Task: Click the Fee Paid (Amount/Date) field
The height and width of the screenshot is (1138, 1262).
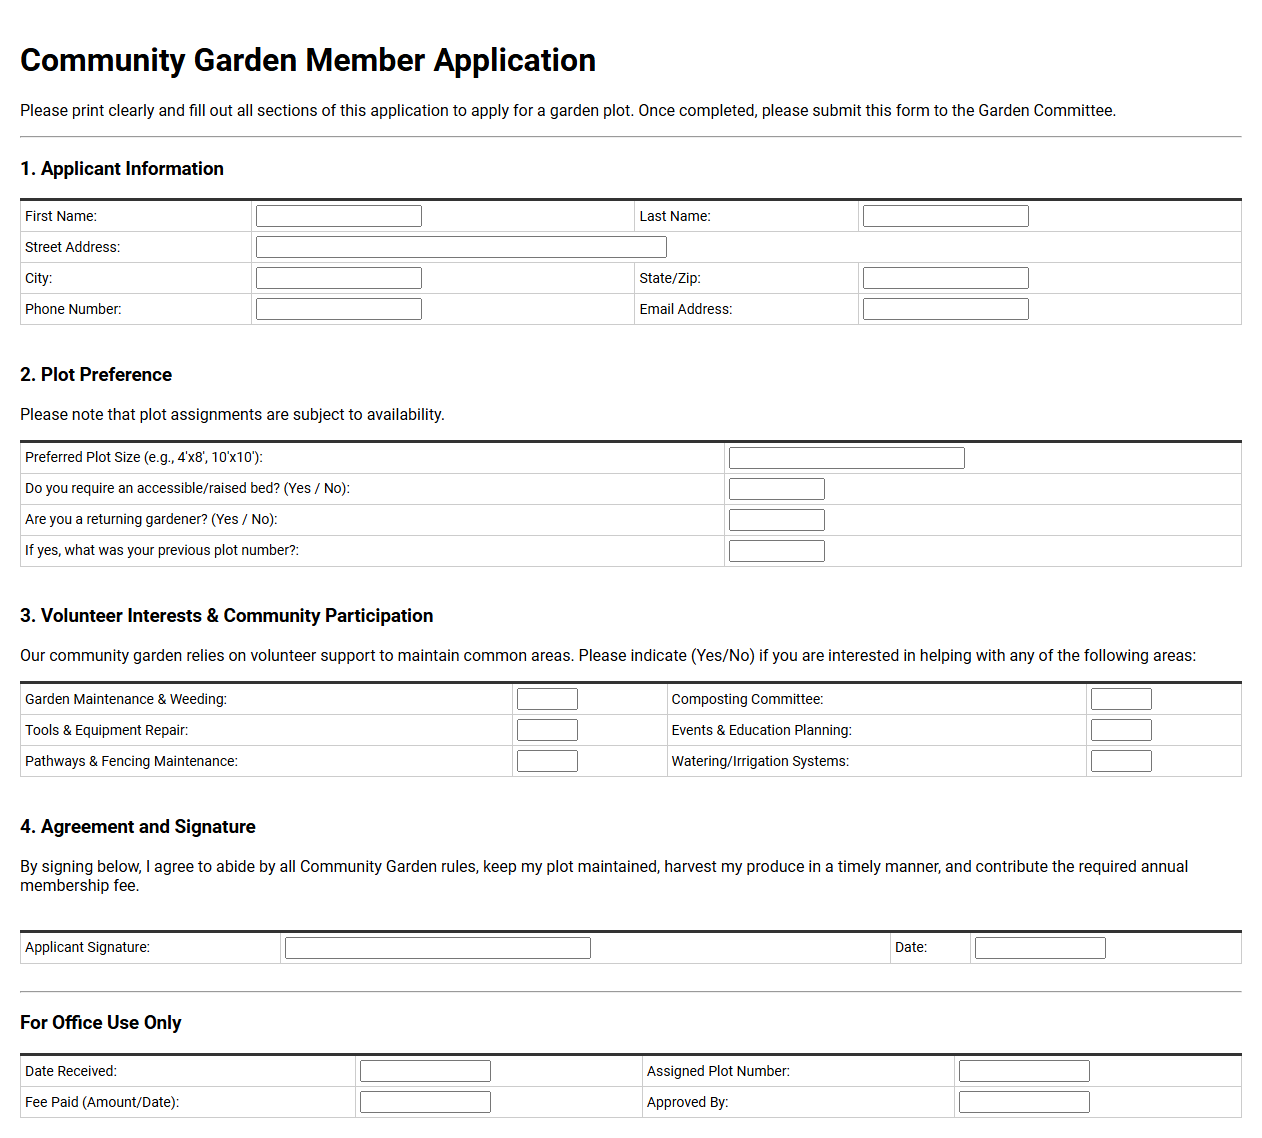Action: [425, 1102]
